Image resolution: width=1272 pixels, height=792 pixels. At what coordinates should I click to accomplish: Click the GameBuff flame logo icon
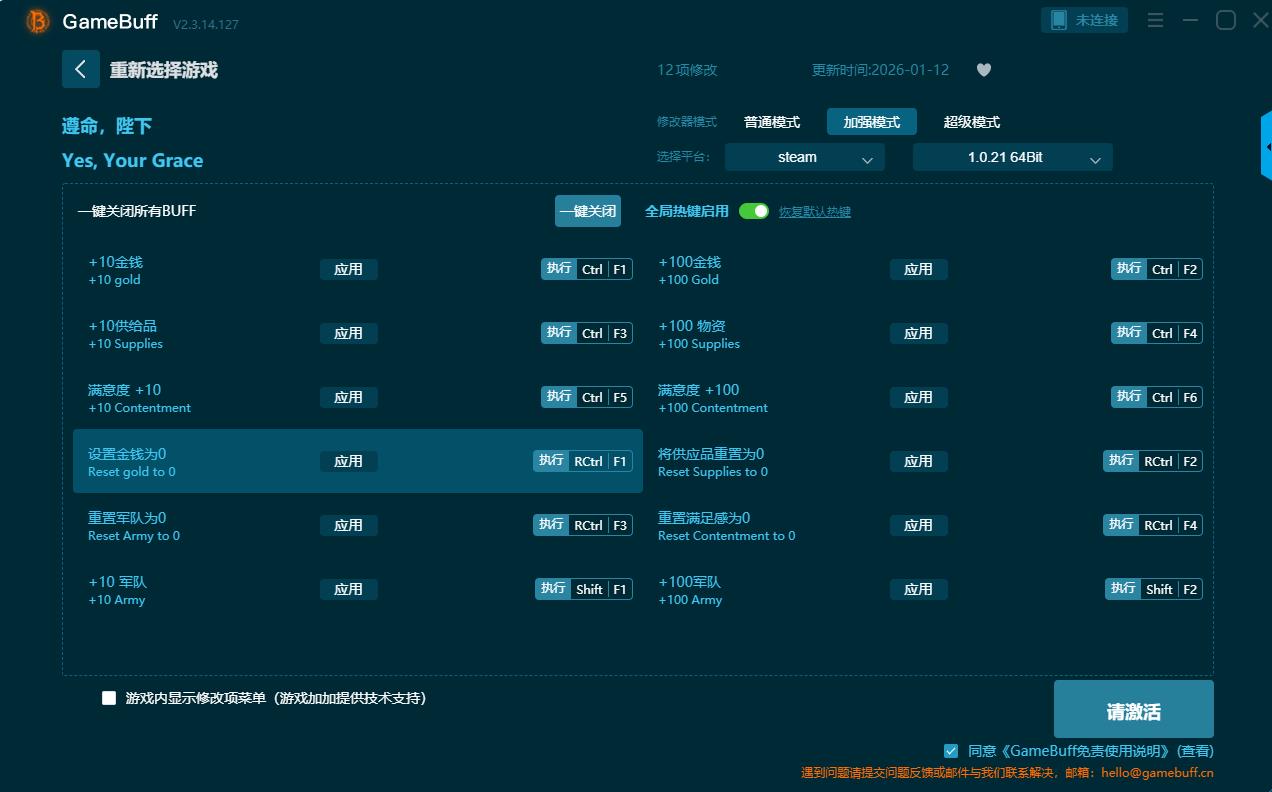(x=37, y=21)
